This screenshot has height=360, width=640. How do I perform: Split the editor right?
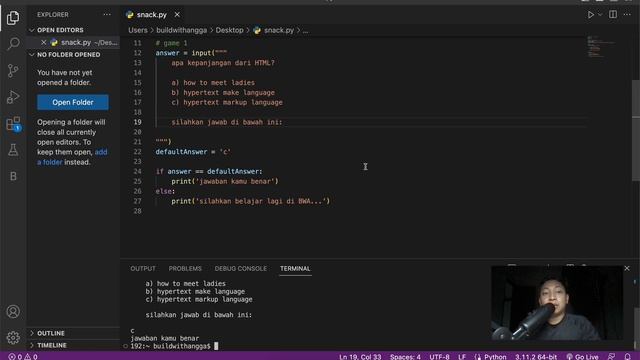click(x=613, y=14)
